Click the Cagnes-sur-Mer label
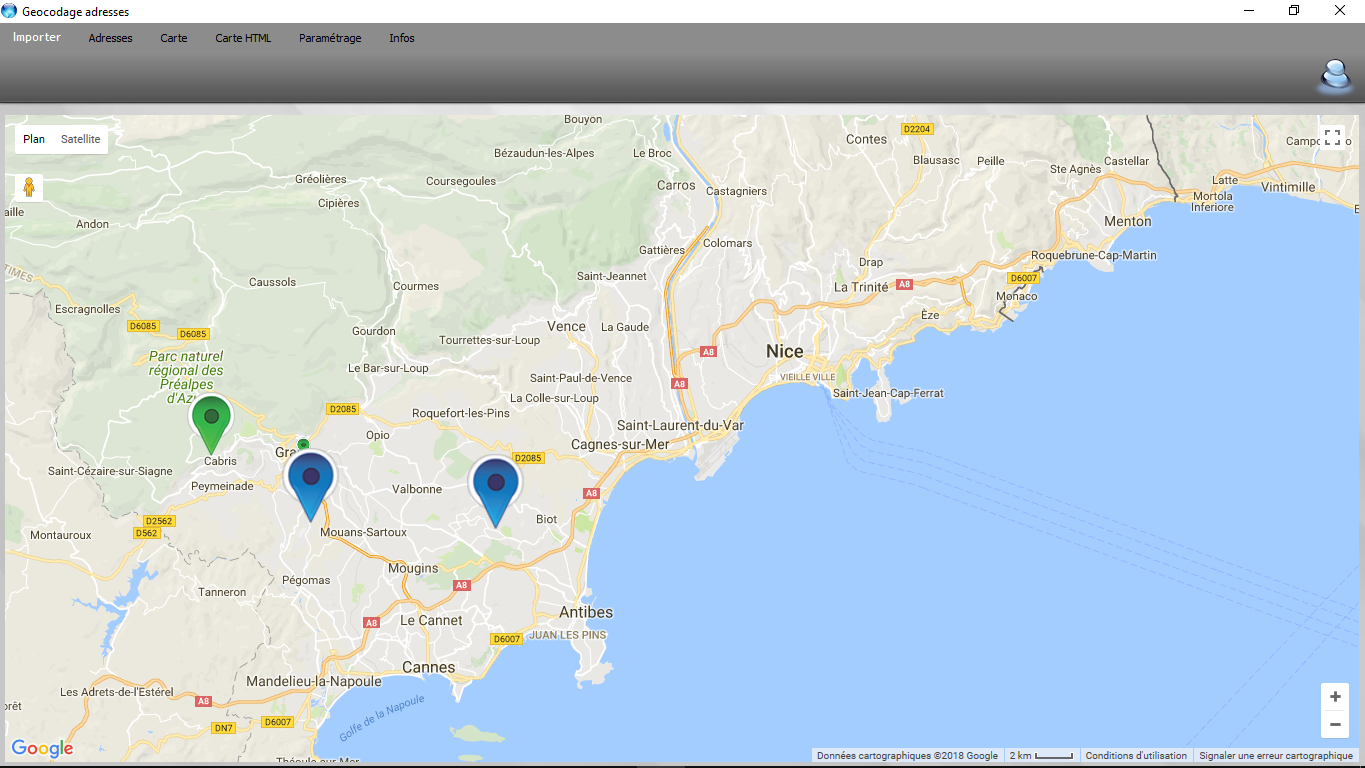 pyautogui.click(x=620, y=444)
